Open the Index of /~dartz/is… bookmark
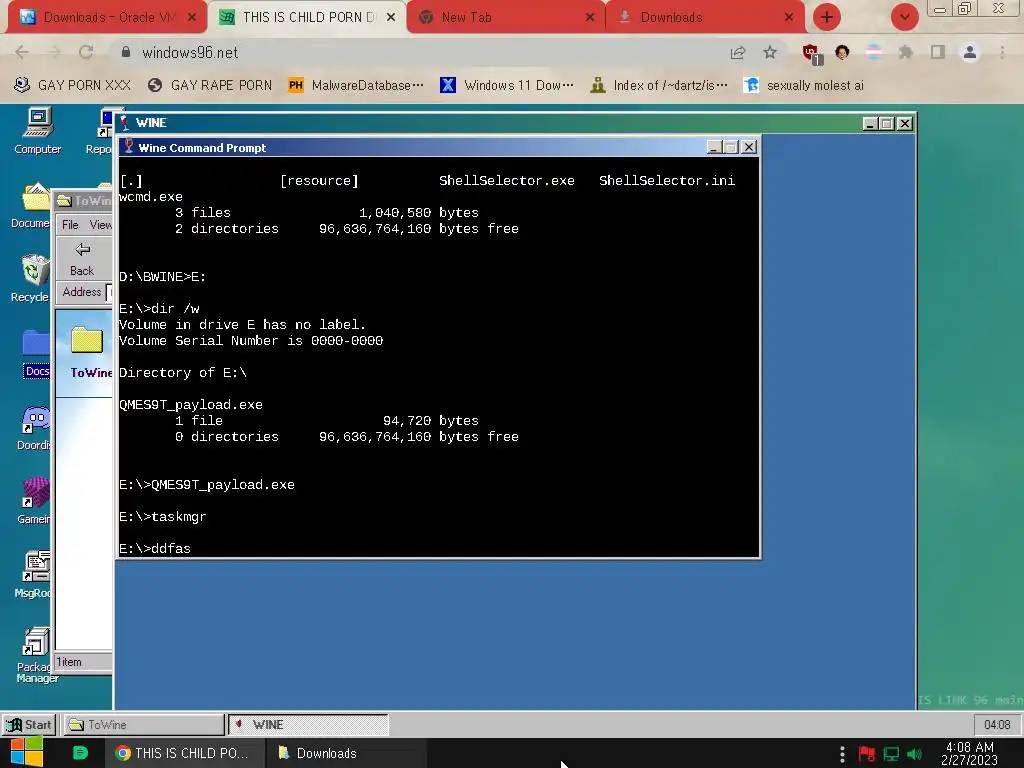The width and height of the screenshot is (1024, 768). [658, 86]
